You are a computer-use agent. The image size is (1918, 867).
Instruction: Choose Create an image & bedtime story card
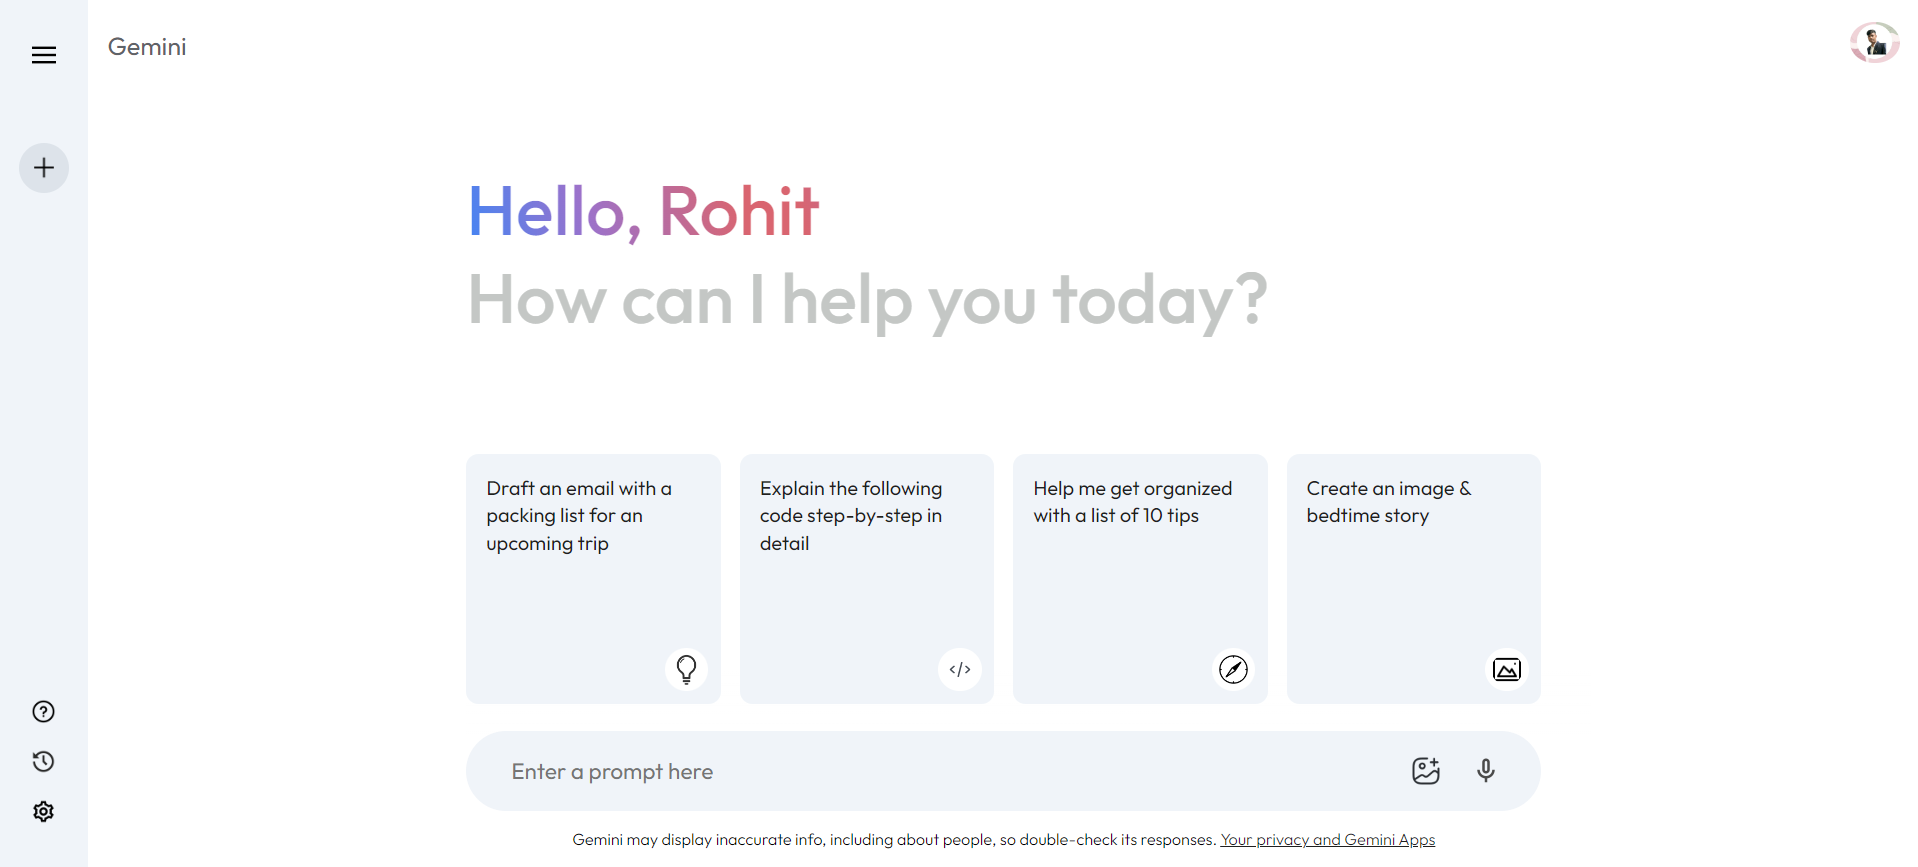click(1414, 579)
